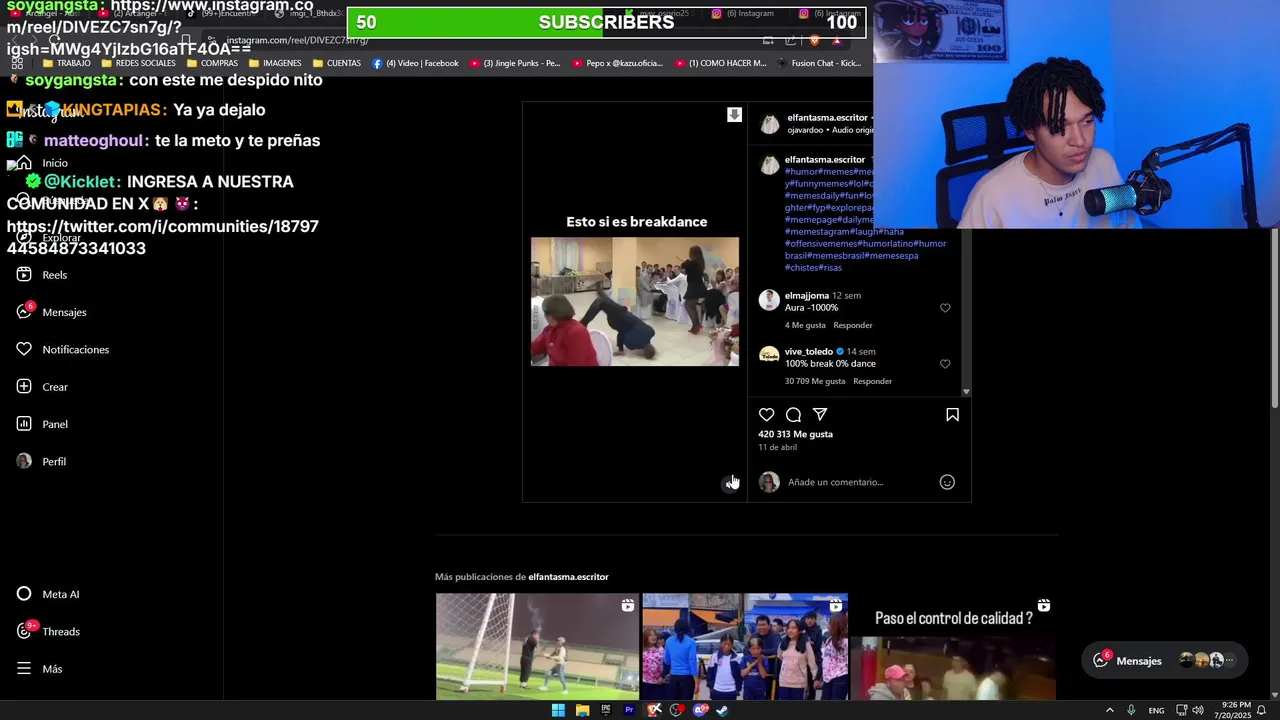This screenshot has height=720, width=1280.
Task: Open elfantasma.escritor link under Más publicaciones
Action: pyautogui.click(x=568, y=577)
